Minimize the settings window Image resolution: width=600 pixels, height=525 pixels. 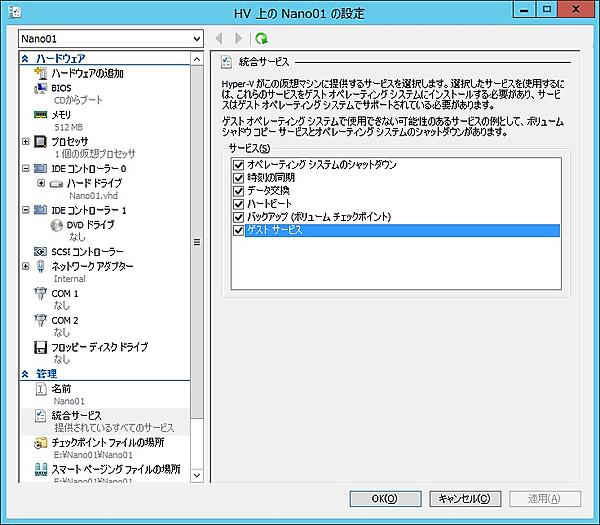point(524,10)
